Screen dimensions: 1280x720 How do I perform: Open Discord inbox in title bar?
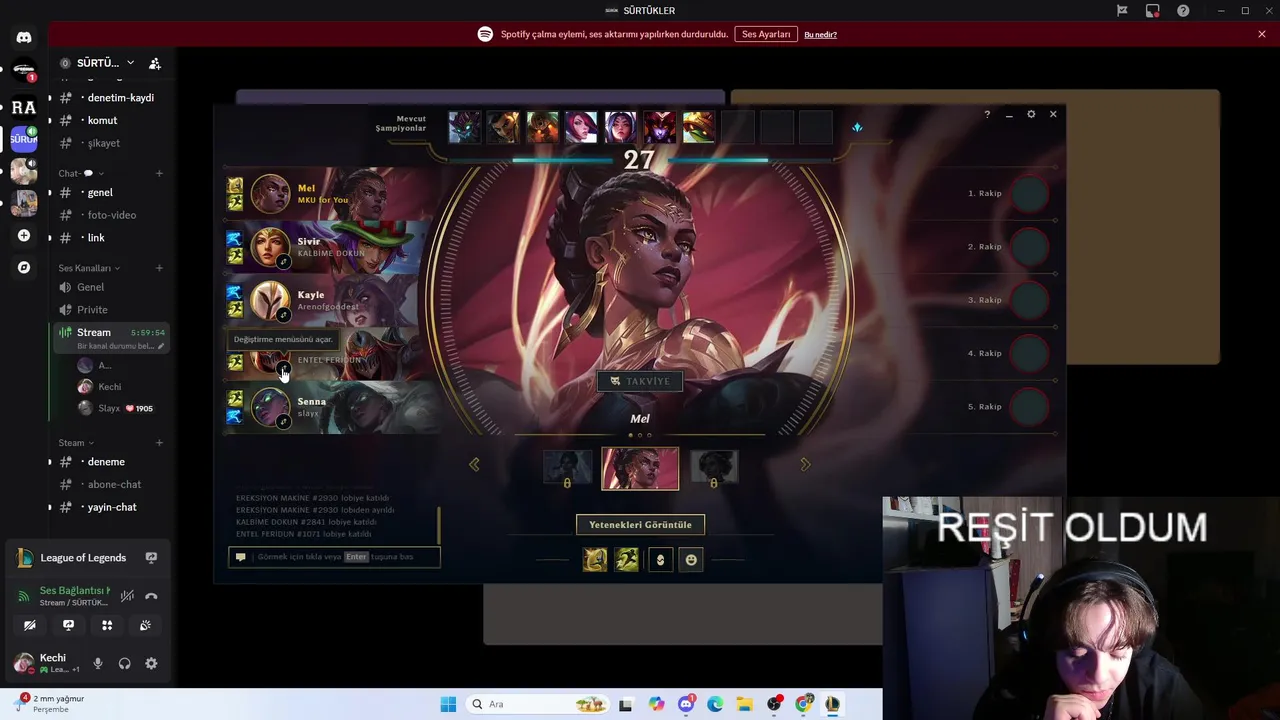pyautogui.click(x=1153, y=11)
